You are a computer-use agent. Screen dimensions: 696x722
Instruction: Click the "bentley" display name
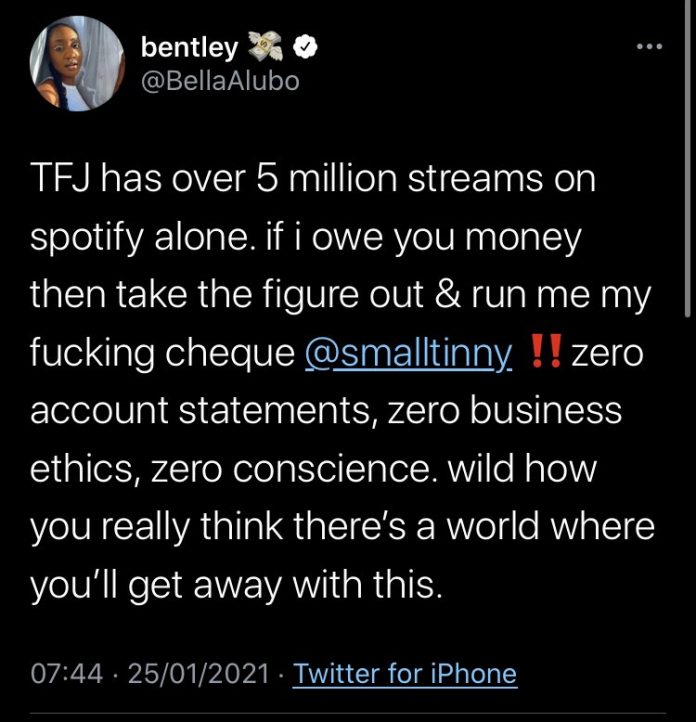point(189,47)
